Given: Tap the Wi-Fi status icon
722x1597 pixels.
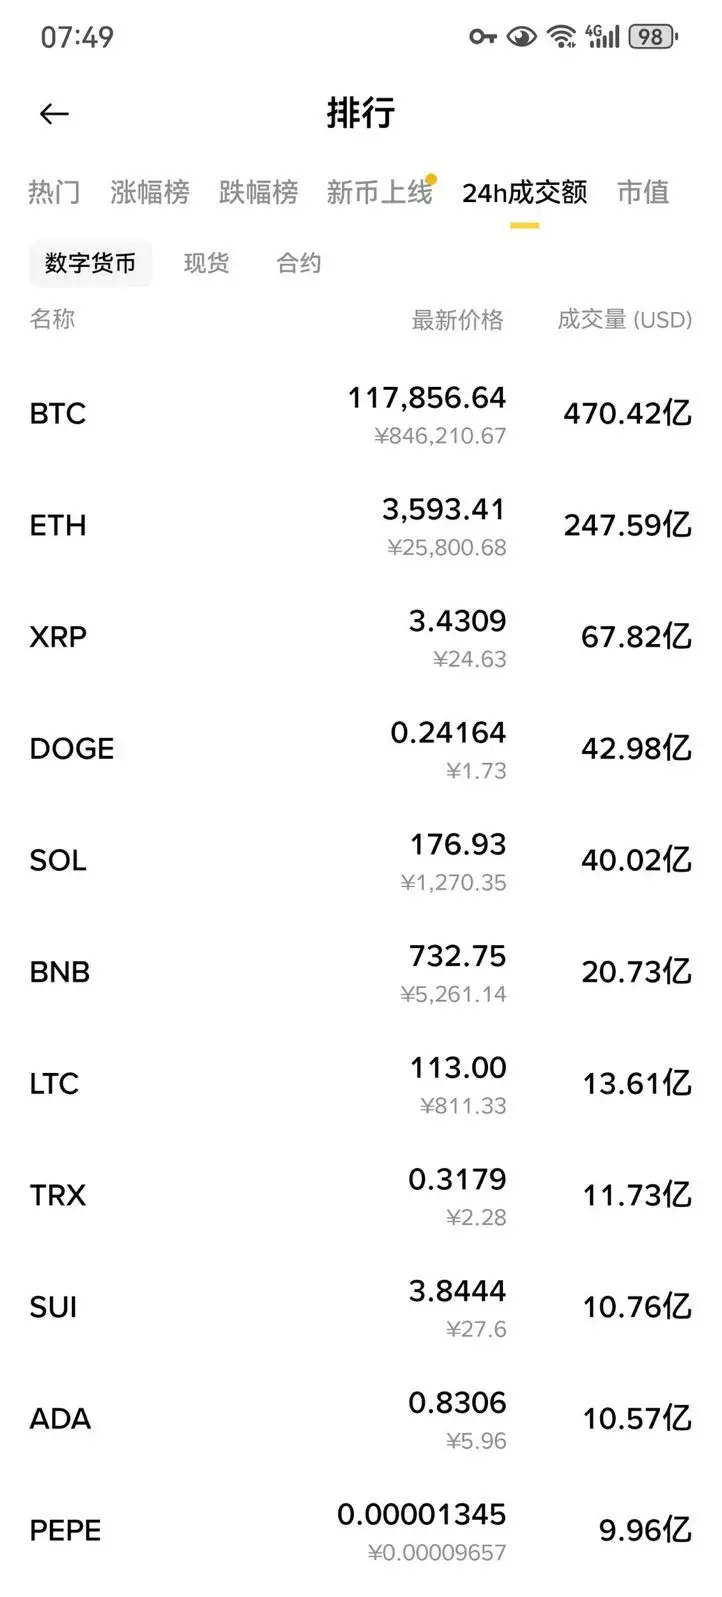Looking at the screenshot, I should point(562,37).
